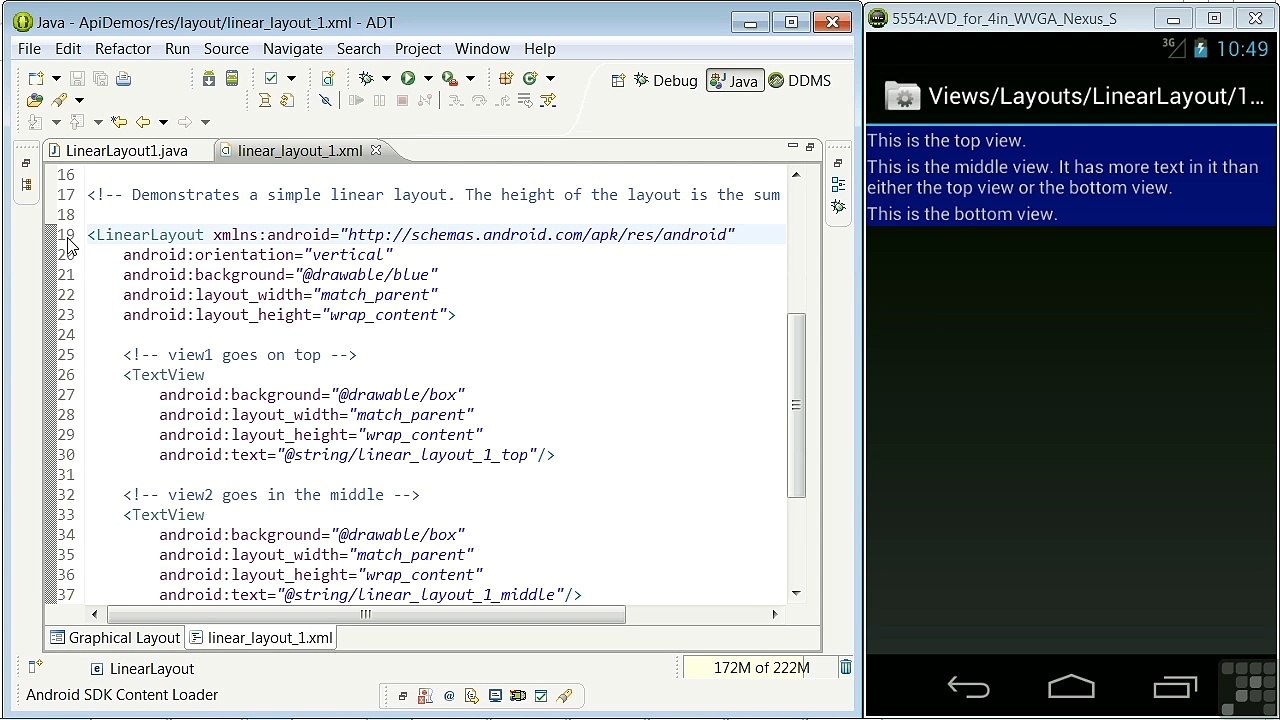
Task: Click the scroll-down arrow of the editor
Action: 796,593
